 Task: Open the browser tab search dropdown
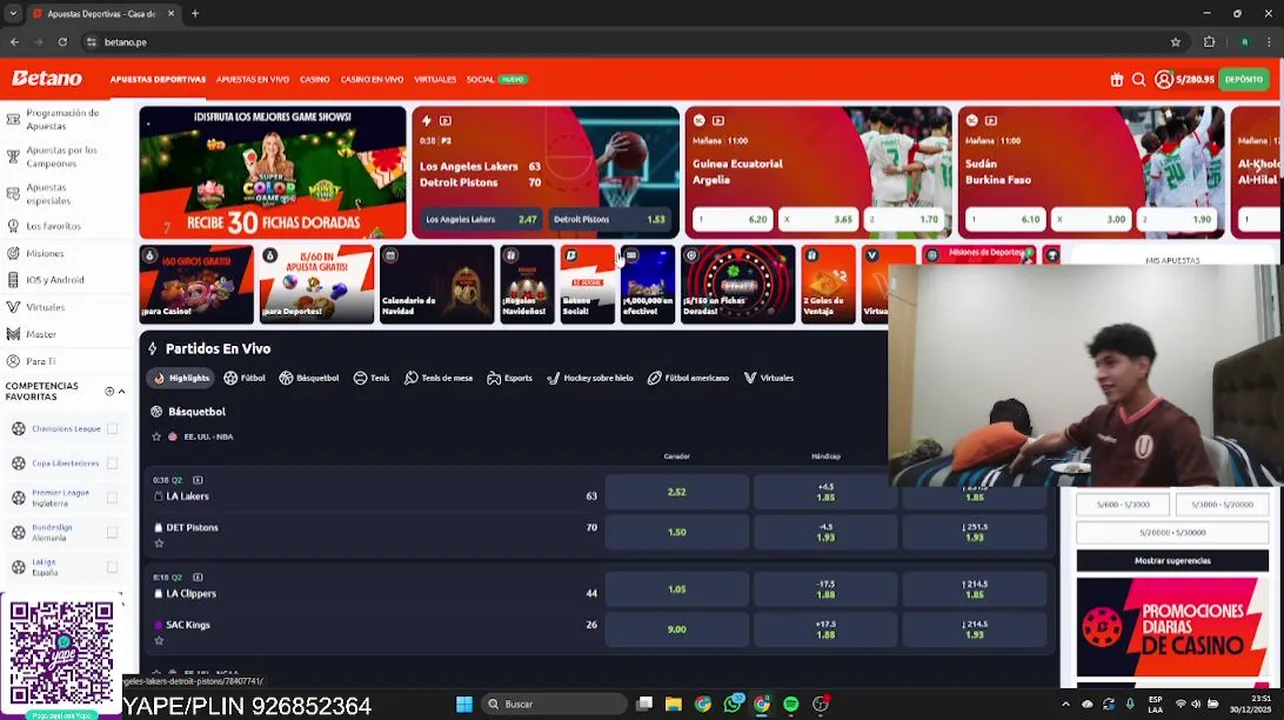click(12, 14)
